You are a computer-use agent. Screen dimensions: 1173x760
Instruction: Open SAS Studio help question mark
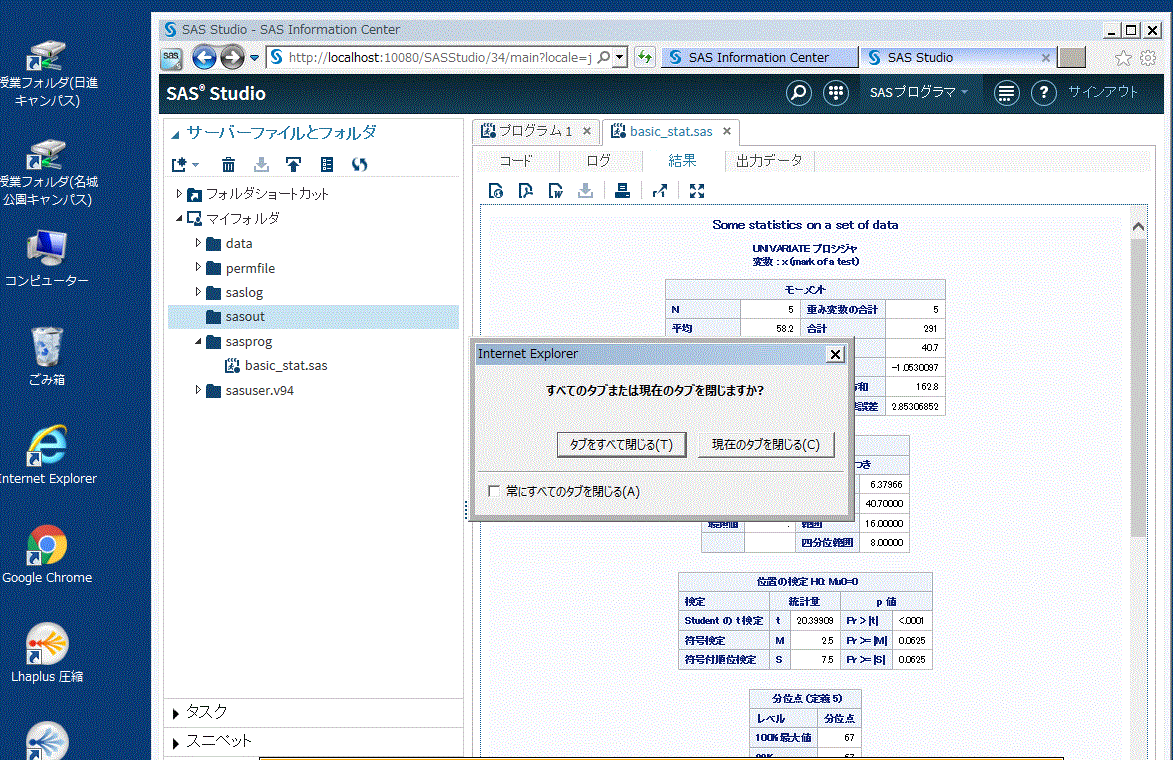(1044, 93)
